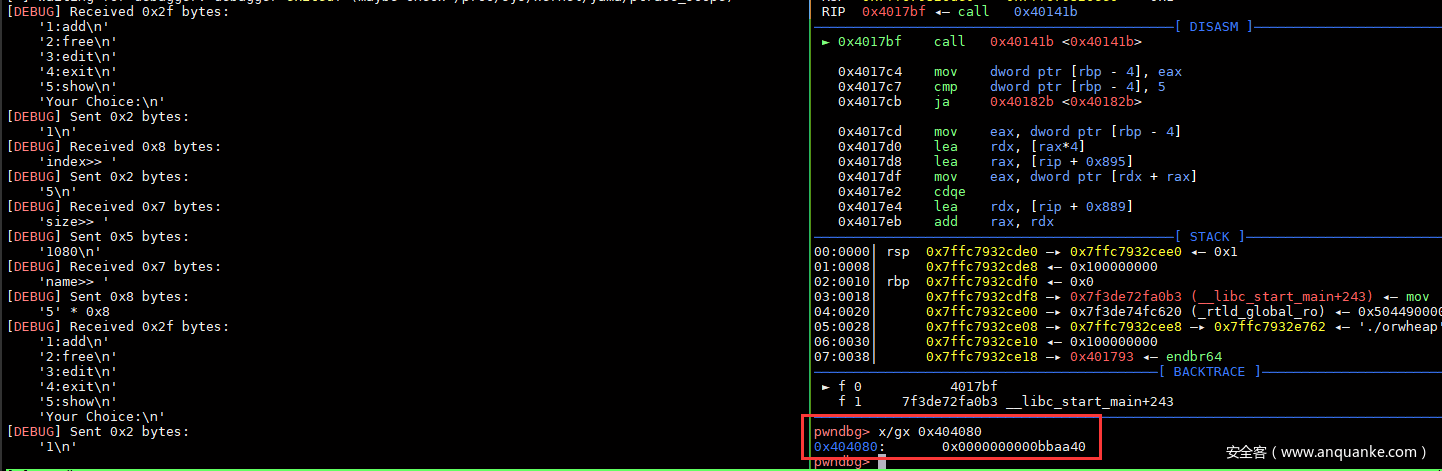Select the 0x4017e2 cdqe instruction
The width and height of the screenshot is (1442, 471).
coord(903,191)
